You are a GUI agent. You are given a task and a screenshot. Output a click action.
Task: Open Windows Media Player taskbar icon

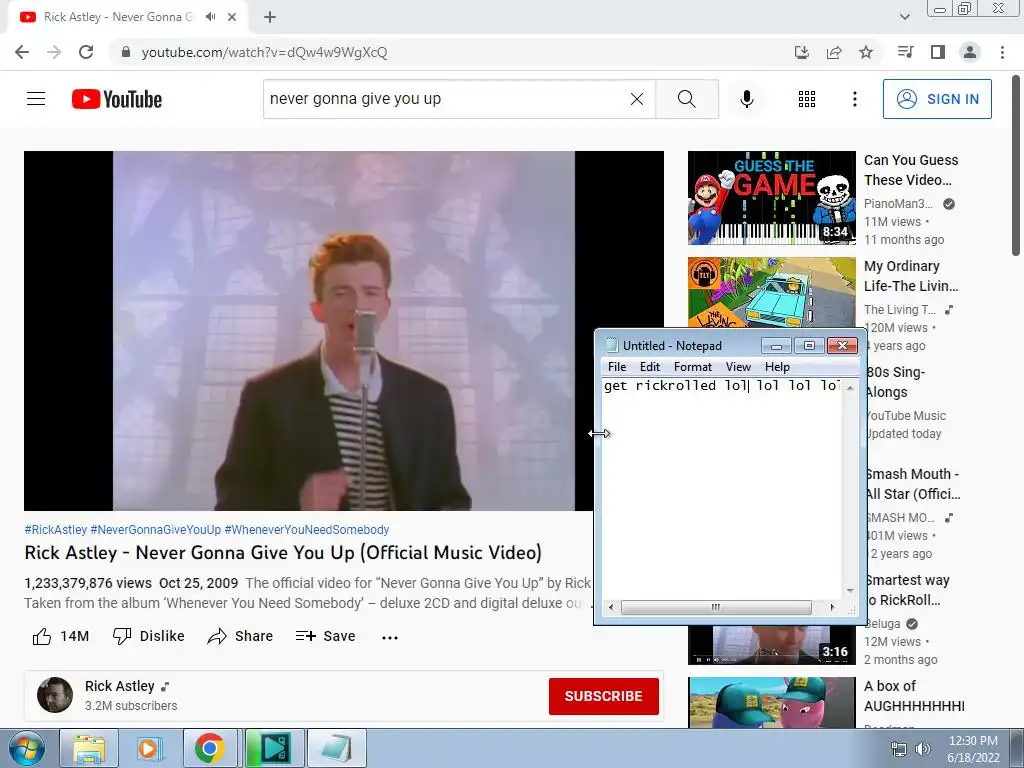click(149, 748)
